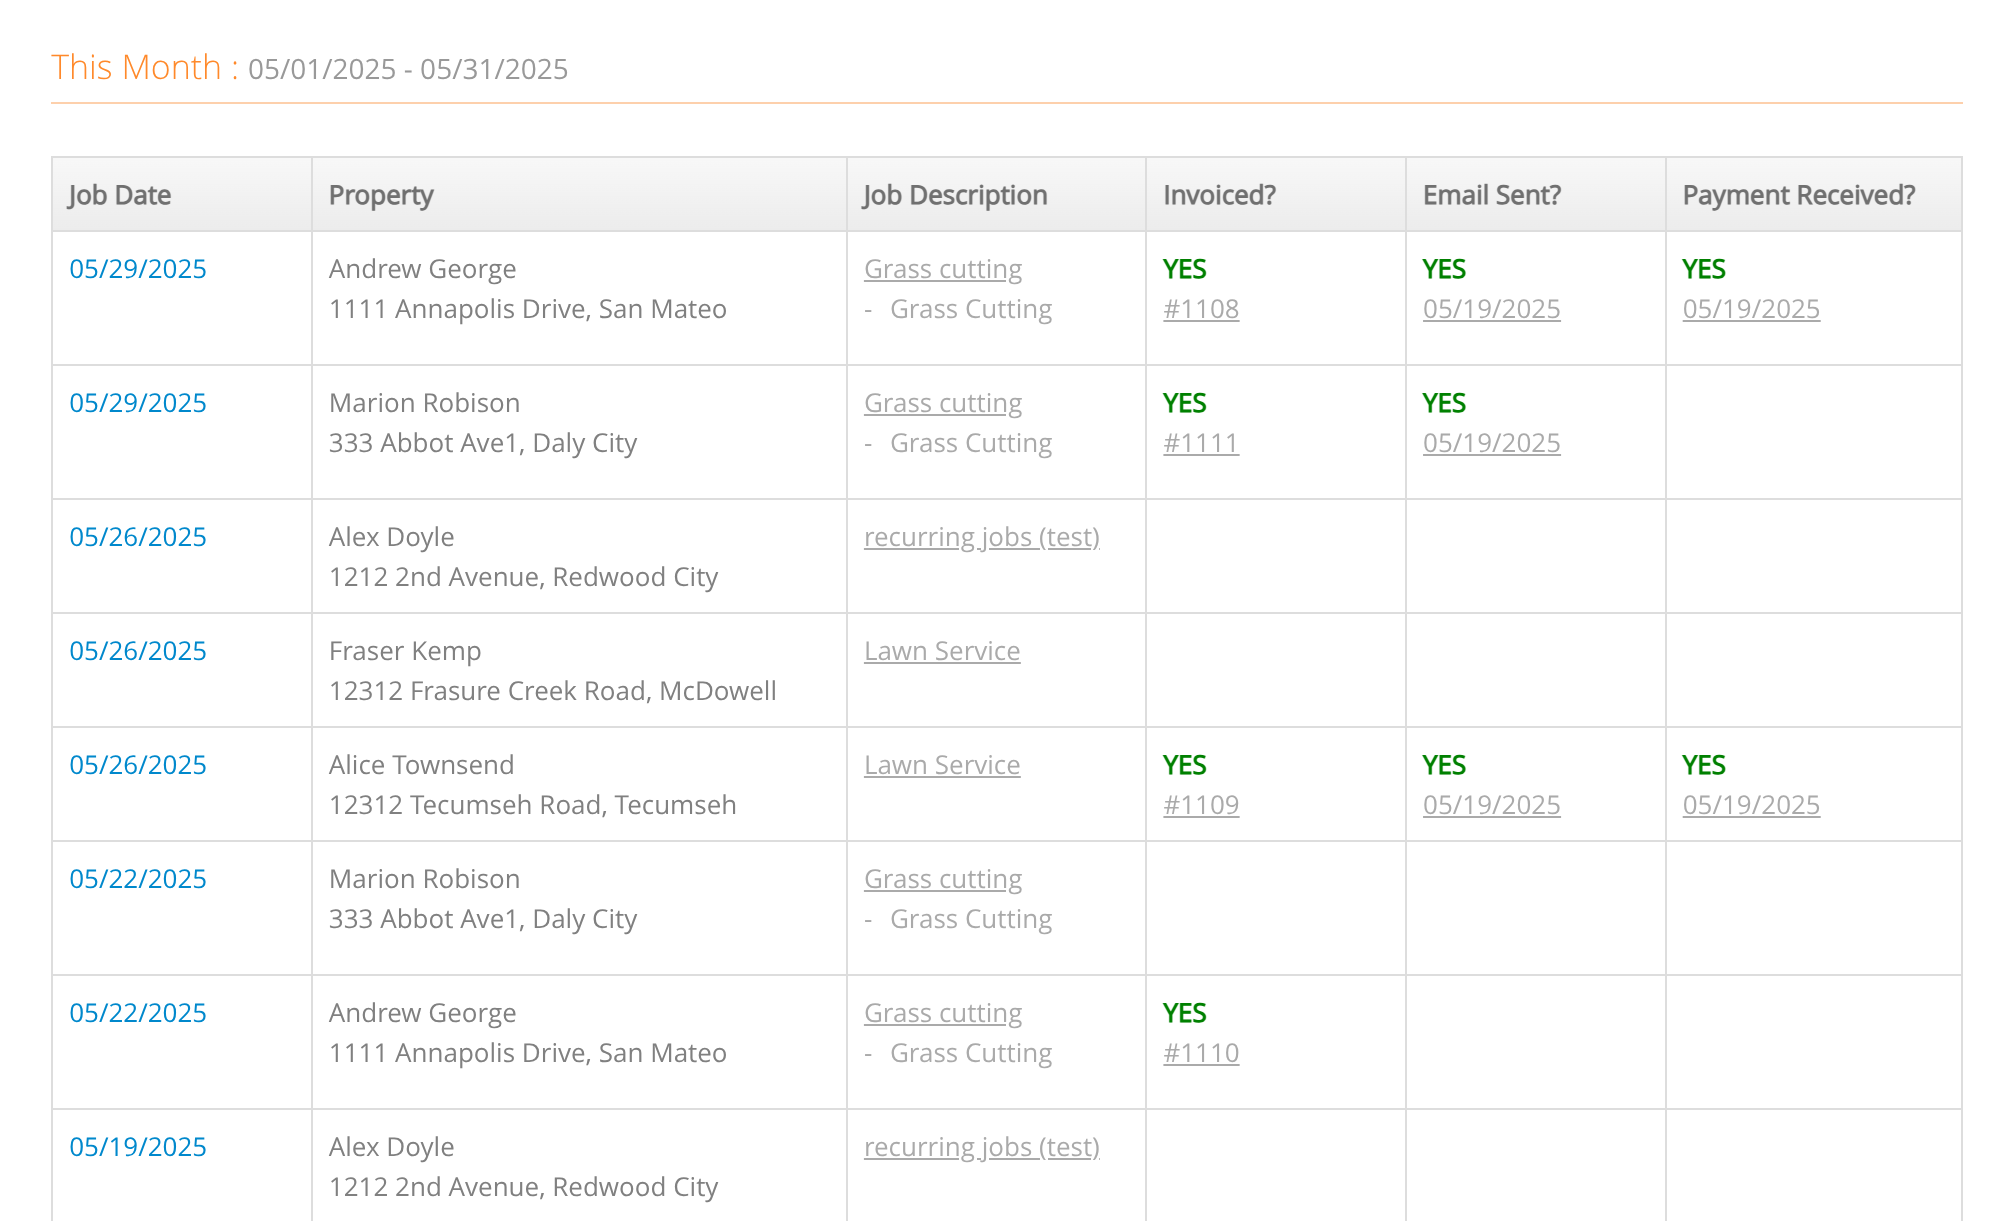Viewport: 2009px width, 1221px height.
Task: Open Grass cutting job for invoice #1108
Action: coord(943,269)
